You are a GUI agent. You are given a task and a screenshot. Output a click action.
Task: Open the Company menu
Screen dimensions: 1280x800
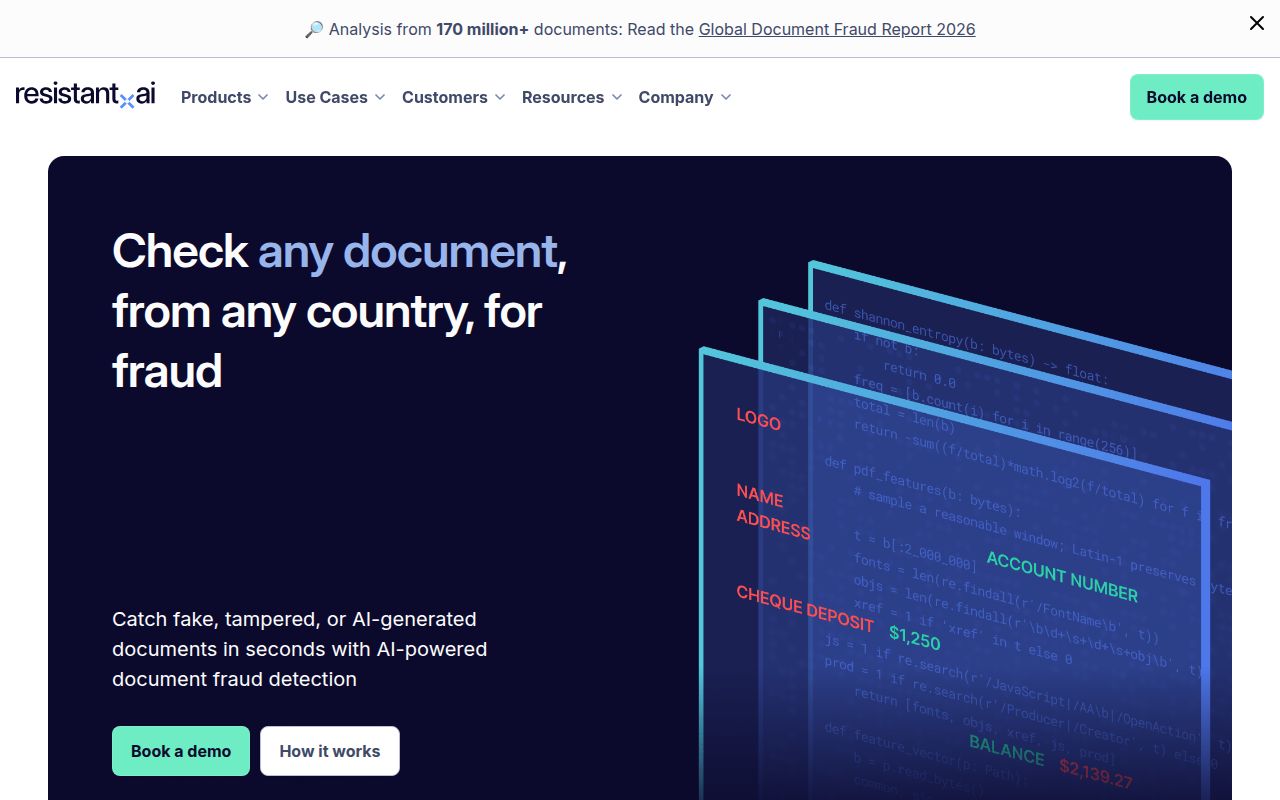(685, 97)
